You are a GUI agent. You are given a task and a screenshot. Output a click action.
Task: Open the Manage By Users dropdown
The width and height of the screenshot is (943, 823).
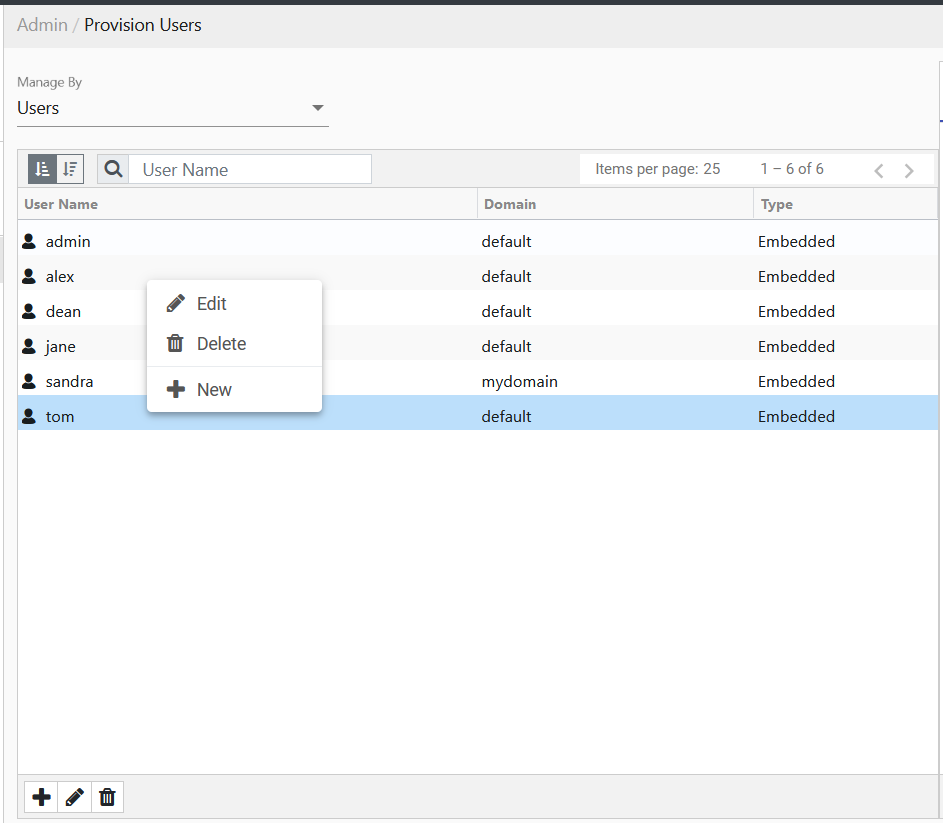[x=173, y=108]
